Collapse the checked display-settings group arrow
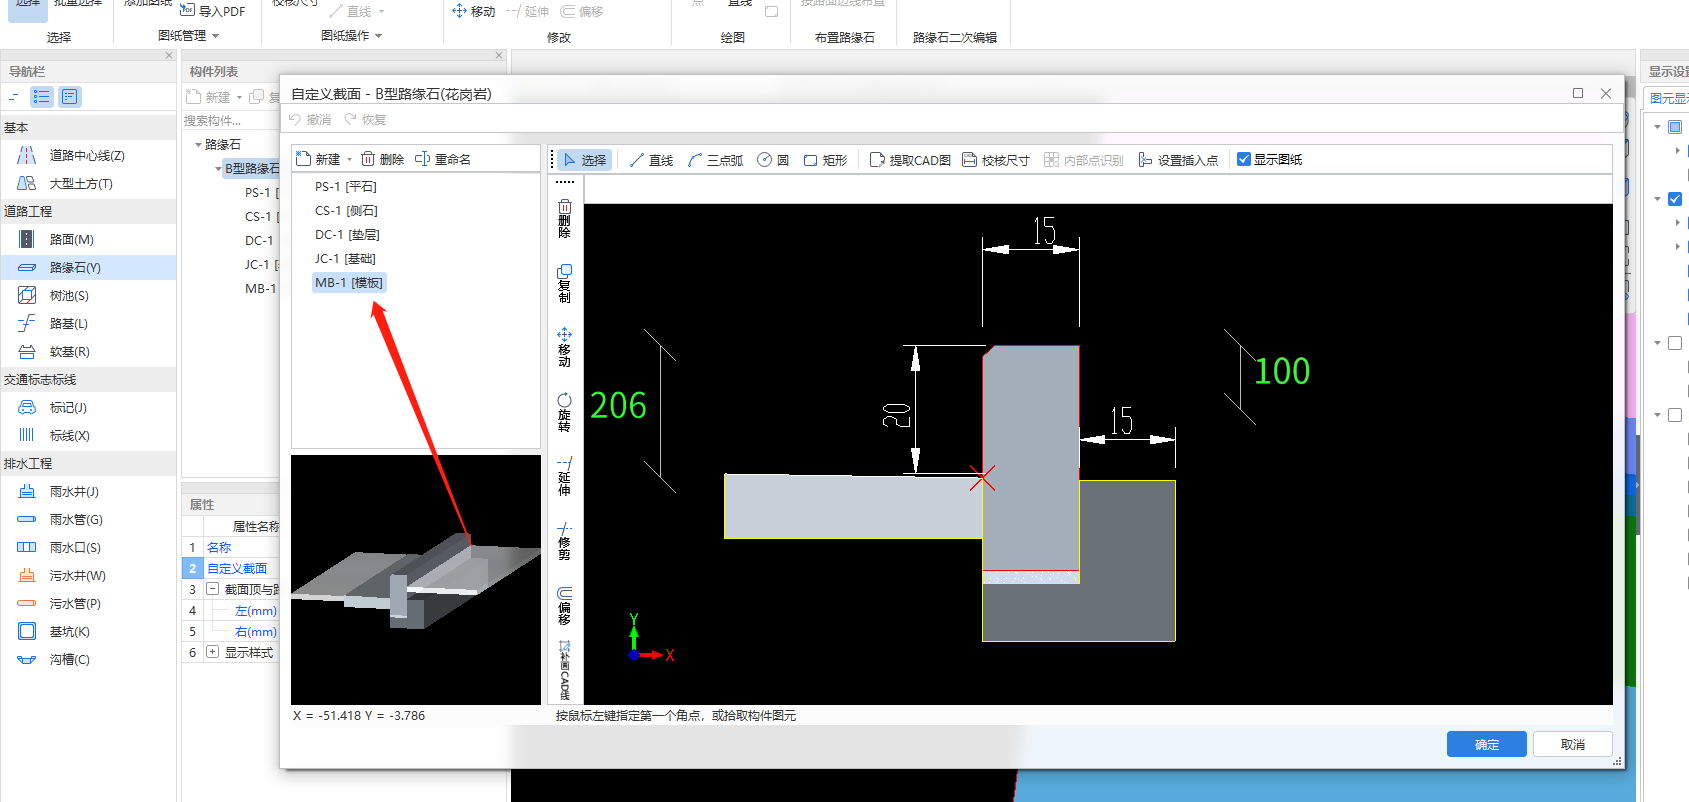Screen dimensions: 1689x802 pyautogui.click(x=1657, y=199)
